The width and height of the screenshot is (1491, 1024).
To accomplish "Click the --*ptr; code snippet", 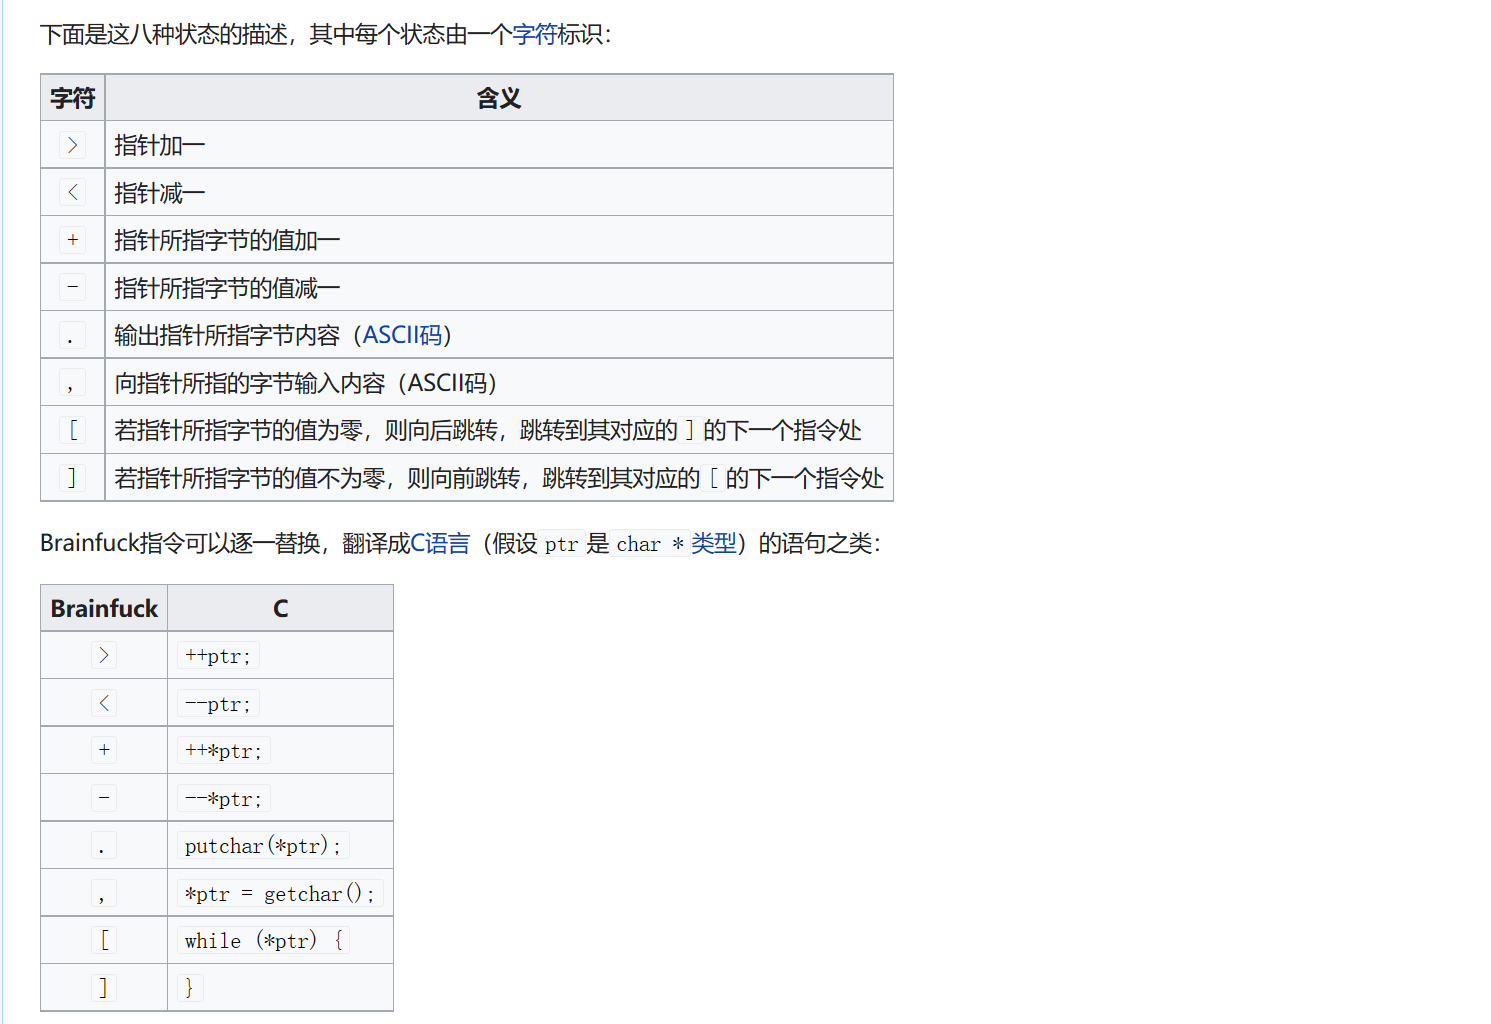I will (223, 799).
